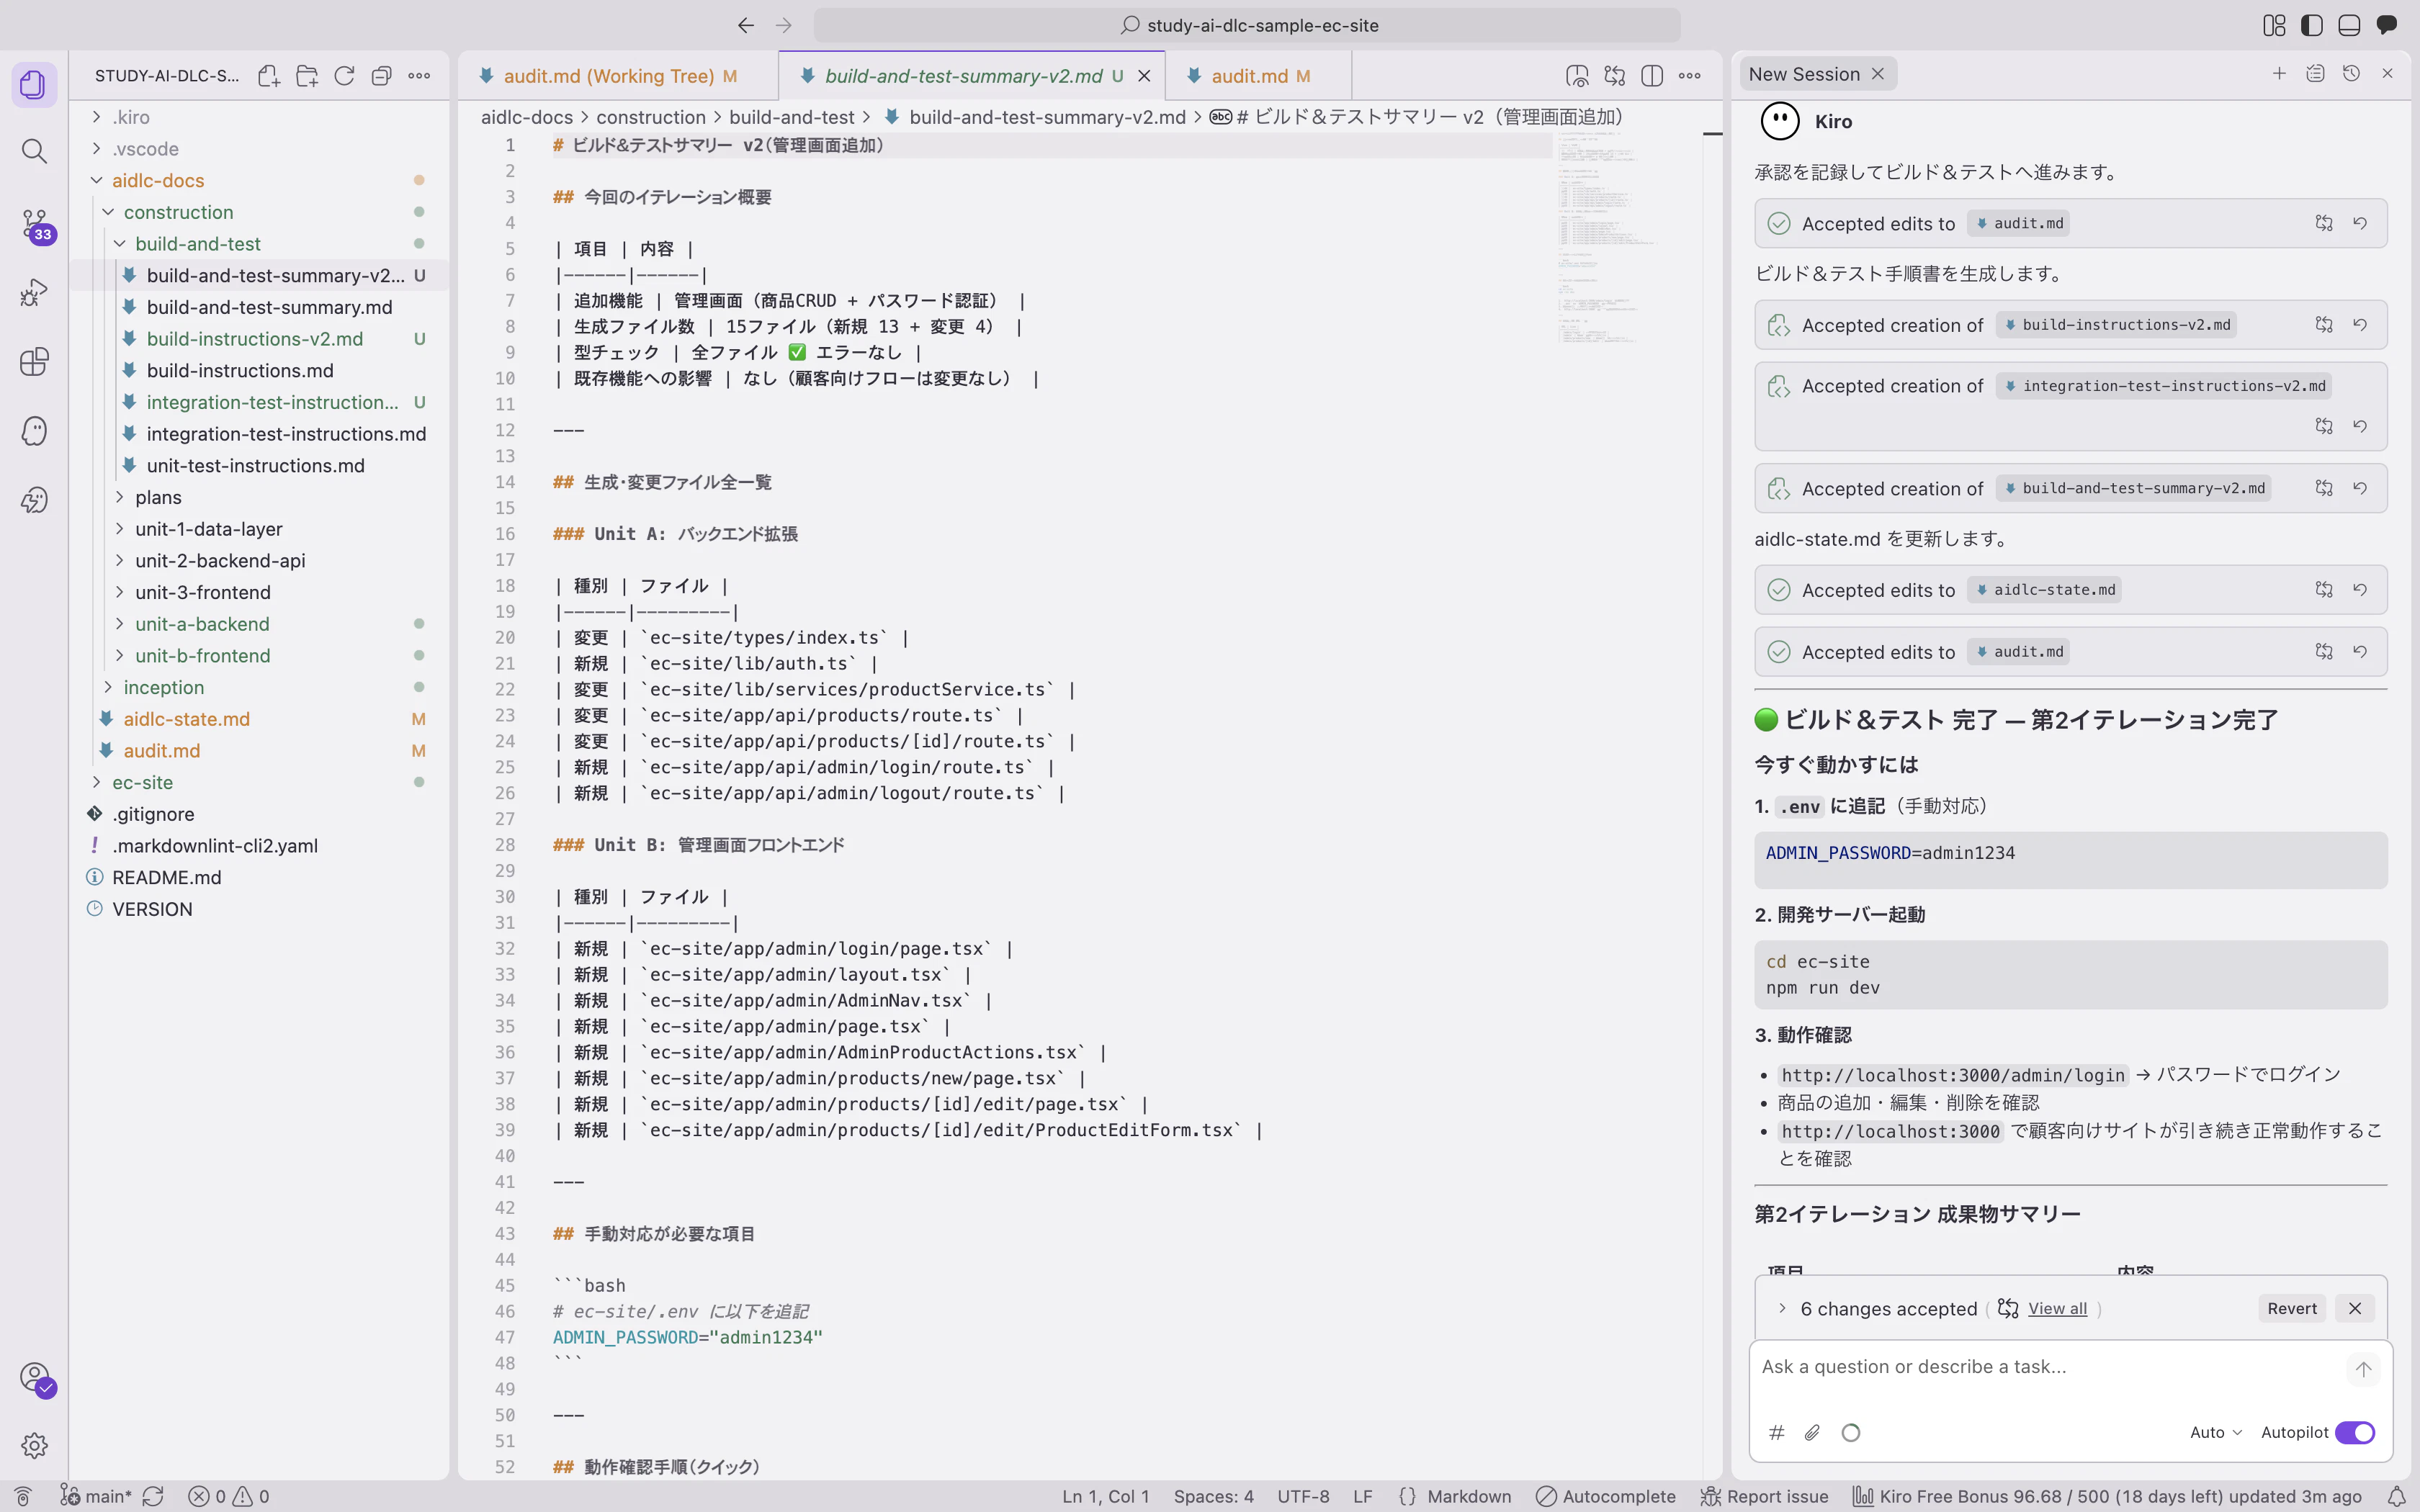Open build-instructions-v2.md in the file tree

[254, 339]
